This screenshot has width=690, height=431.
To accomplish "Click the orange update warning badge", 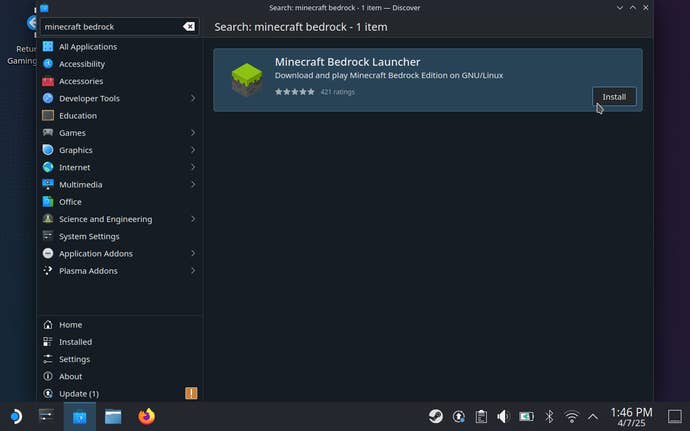I will [x=191, y=393].
